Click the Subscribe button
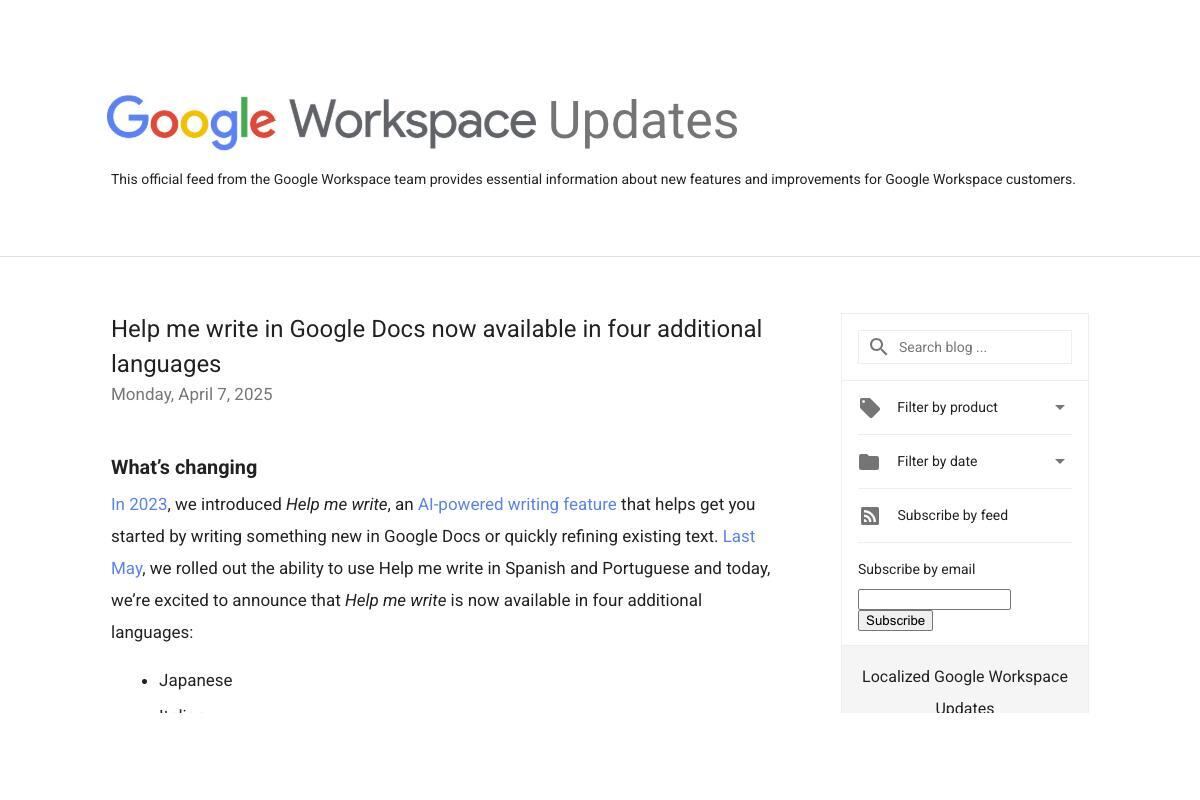Image resolution: width=1200 pixels, height=800 pixels. click(x=895, y=620)
